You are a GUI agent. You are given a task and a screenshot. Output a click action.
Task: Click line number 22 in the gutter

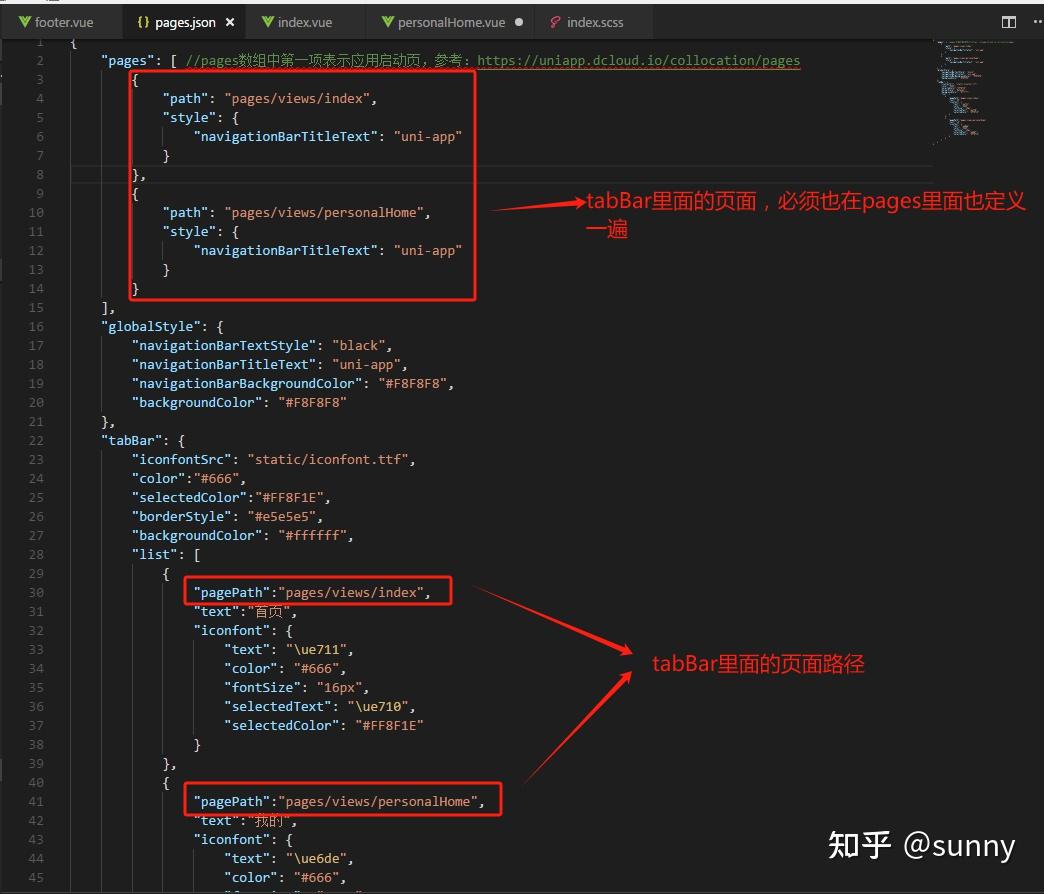click(x=36, y=440)
